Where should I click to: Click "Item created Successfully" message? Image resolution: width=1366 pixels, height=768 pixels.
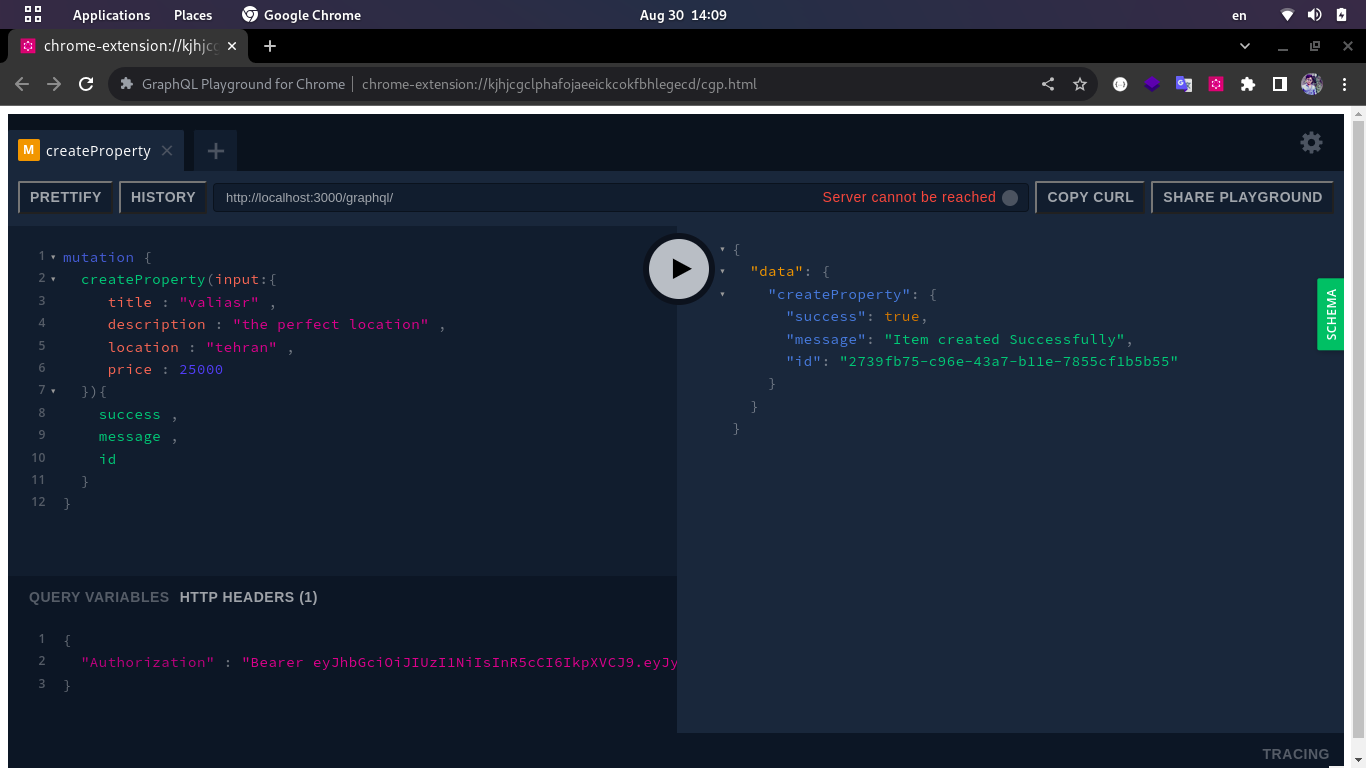coord(1005,339)
